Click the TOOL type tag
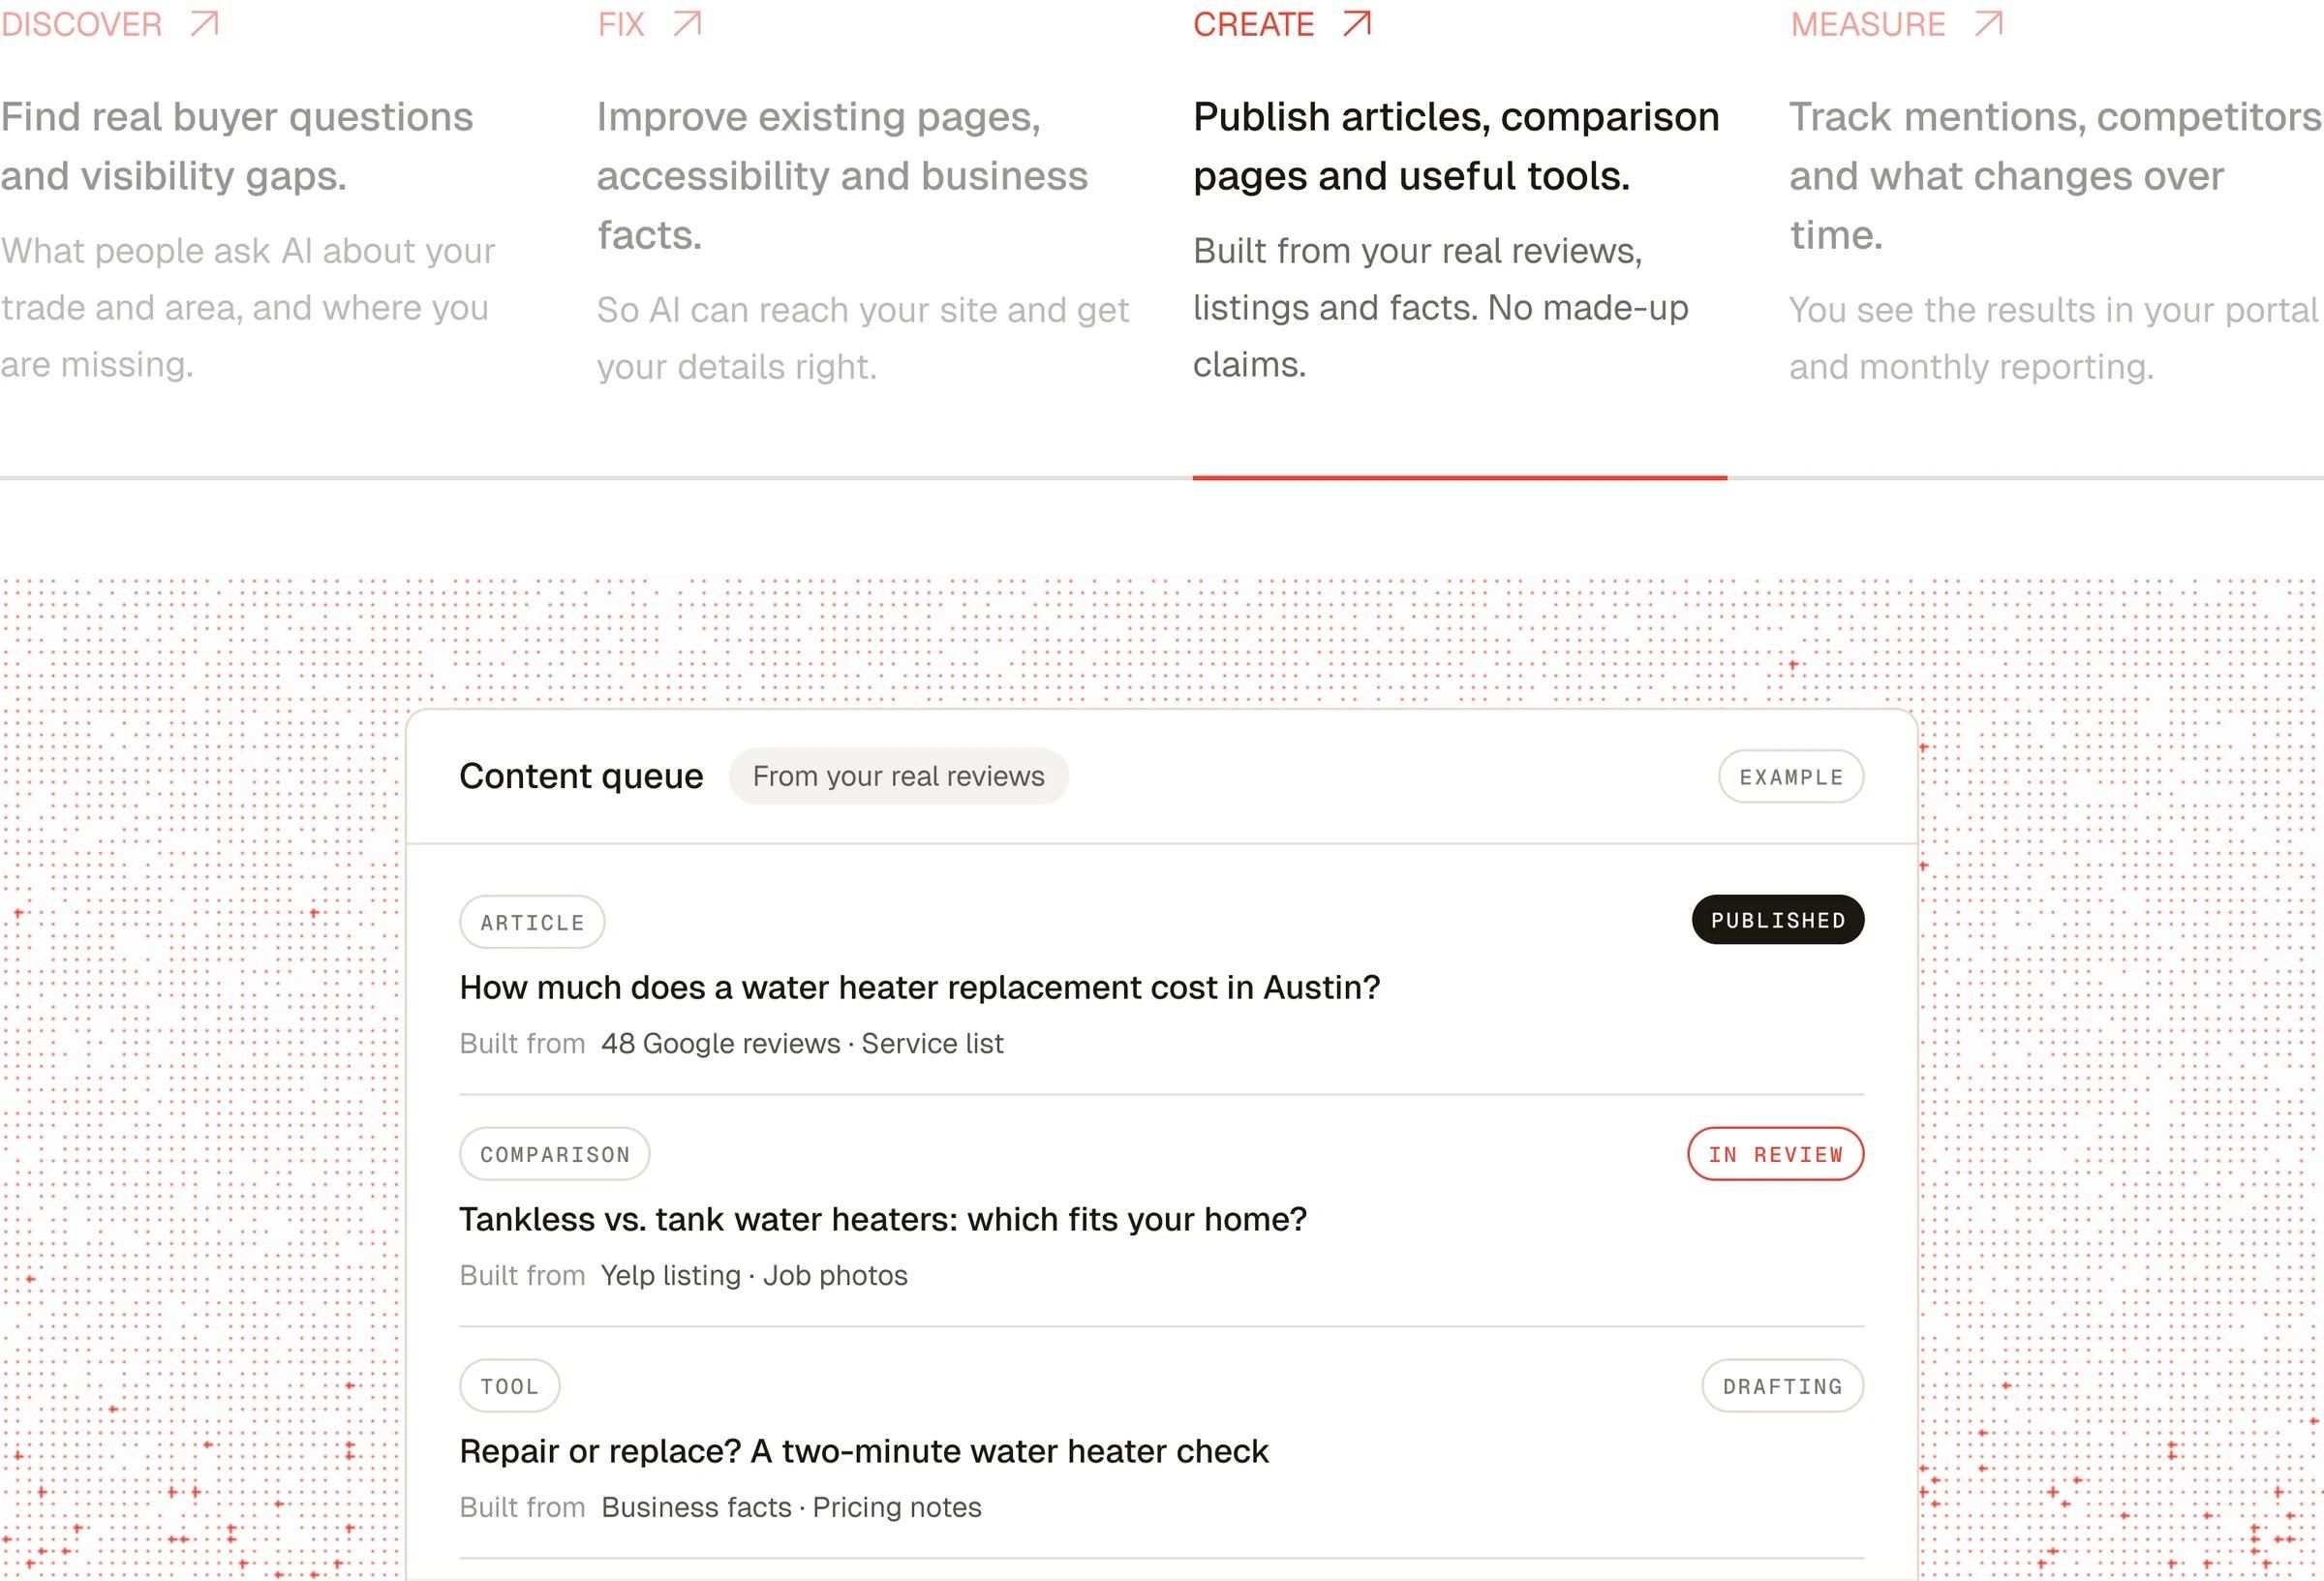Screen dimensions: 2324x1581 point(510,1386)
